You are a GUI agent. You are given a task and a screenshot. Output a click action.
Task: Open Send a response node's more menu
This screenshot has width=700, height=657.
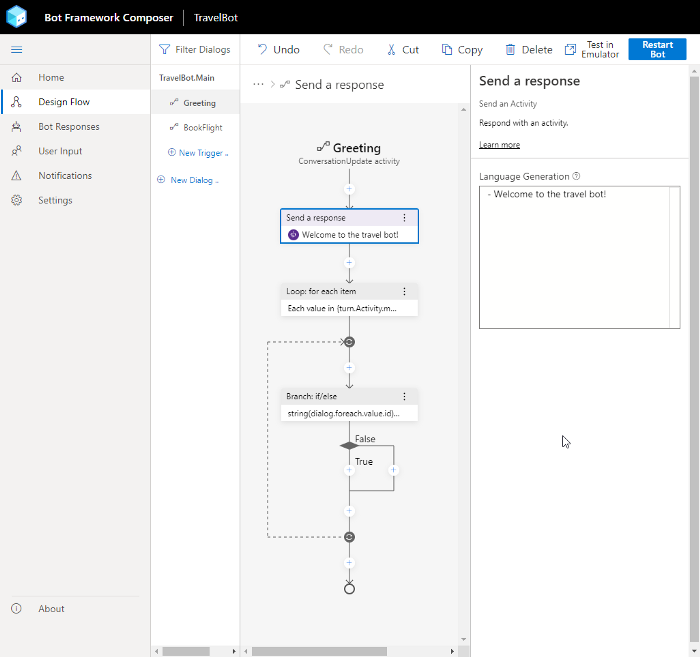coord(404,218)
